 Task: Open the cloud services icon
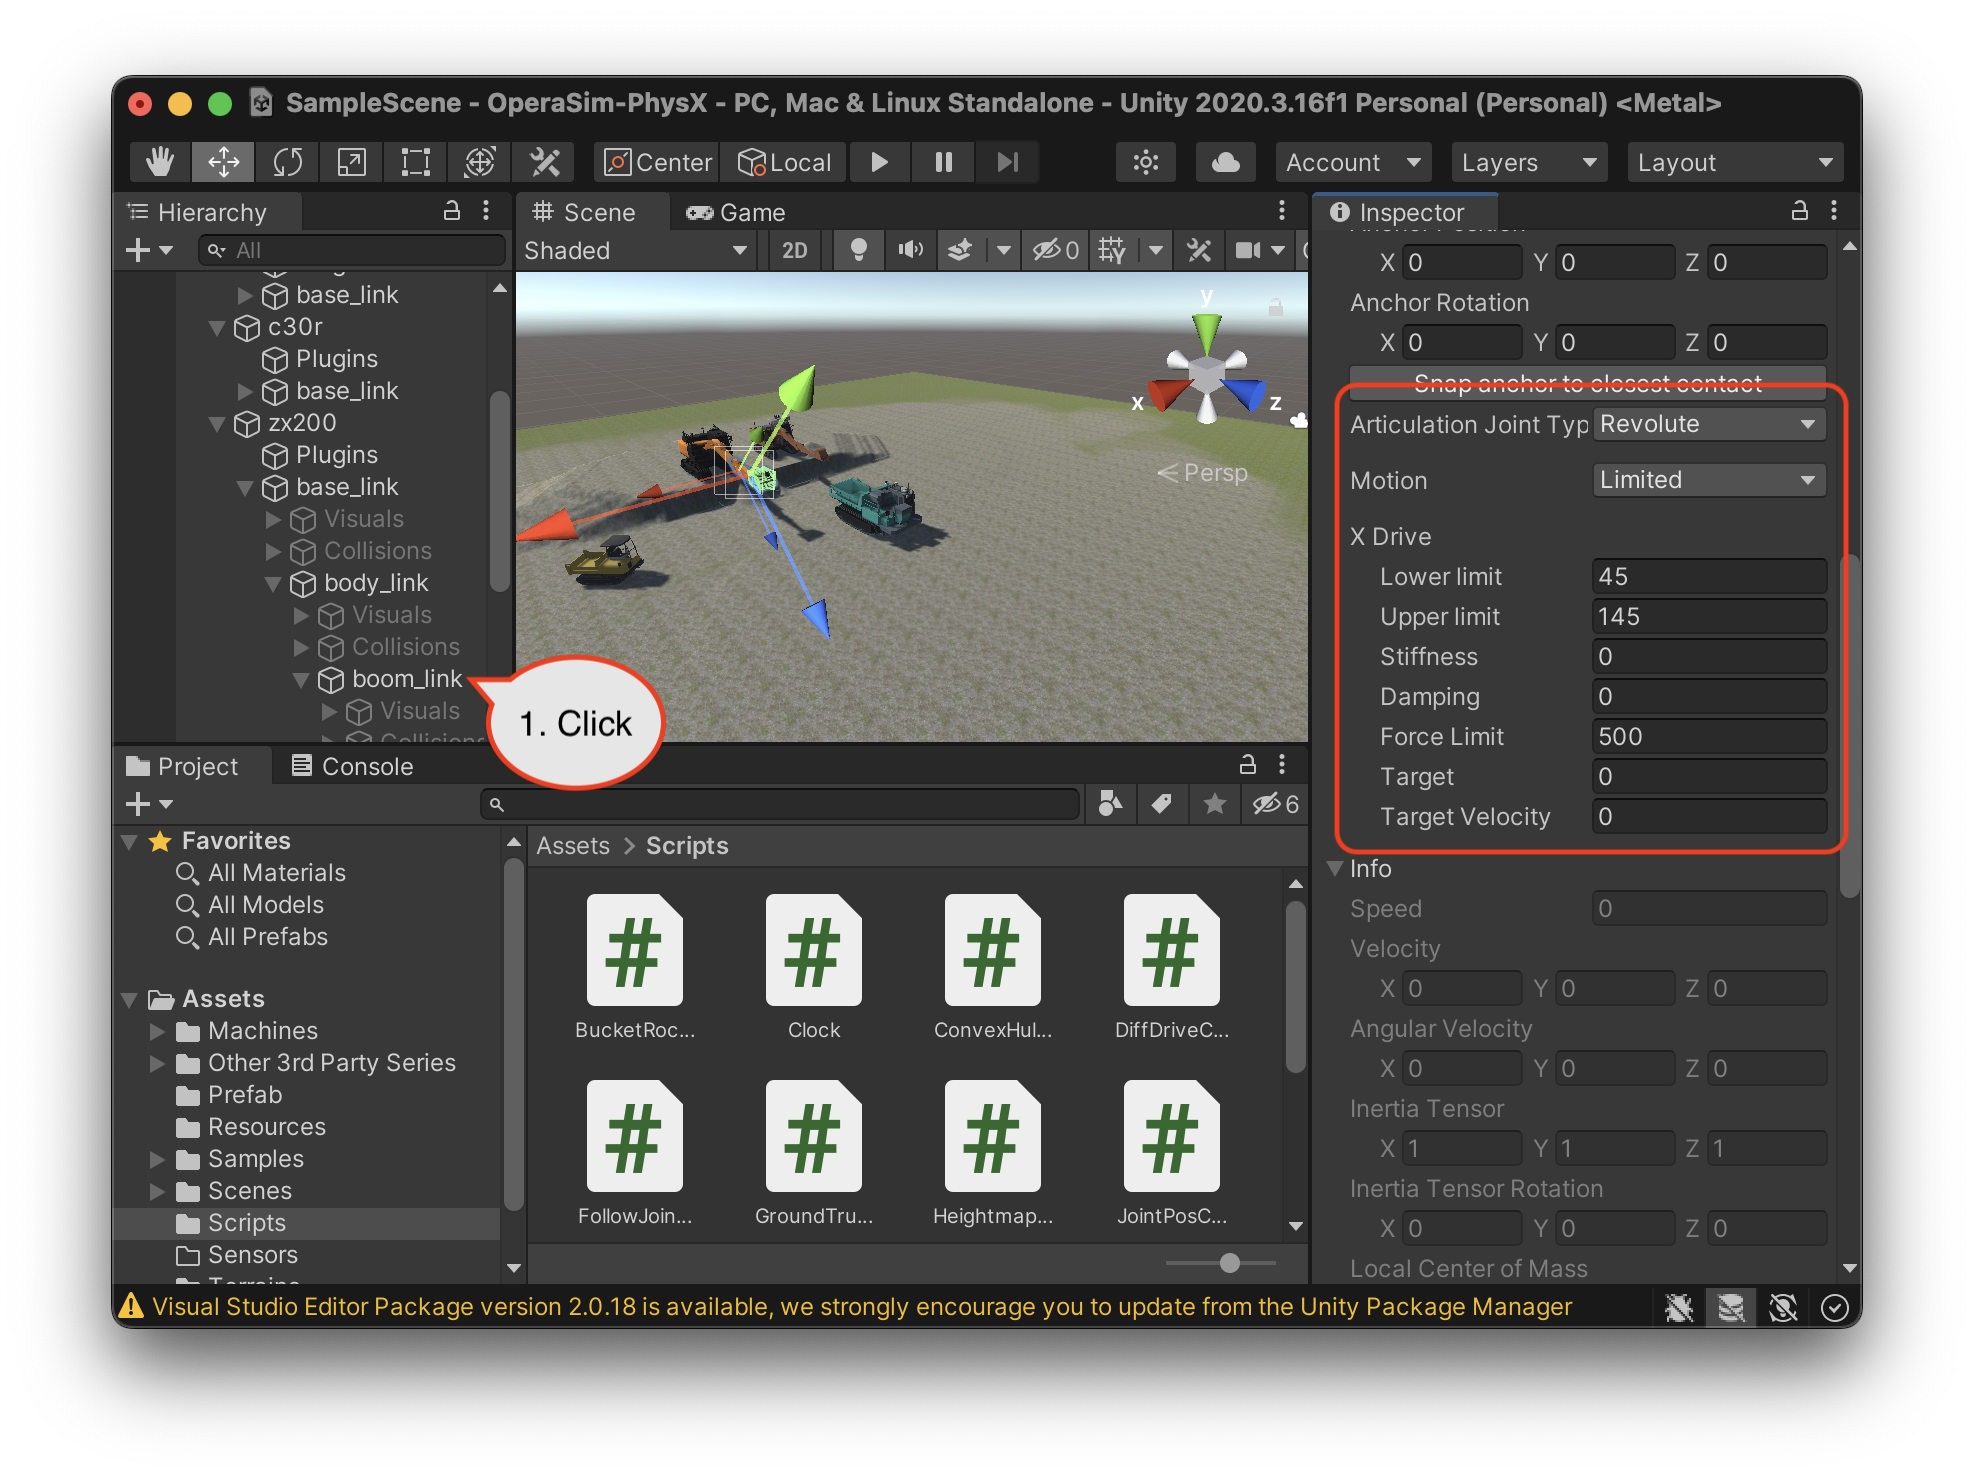pyautogui.click(x=1226, y=162)
